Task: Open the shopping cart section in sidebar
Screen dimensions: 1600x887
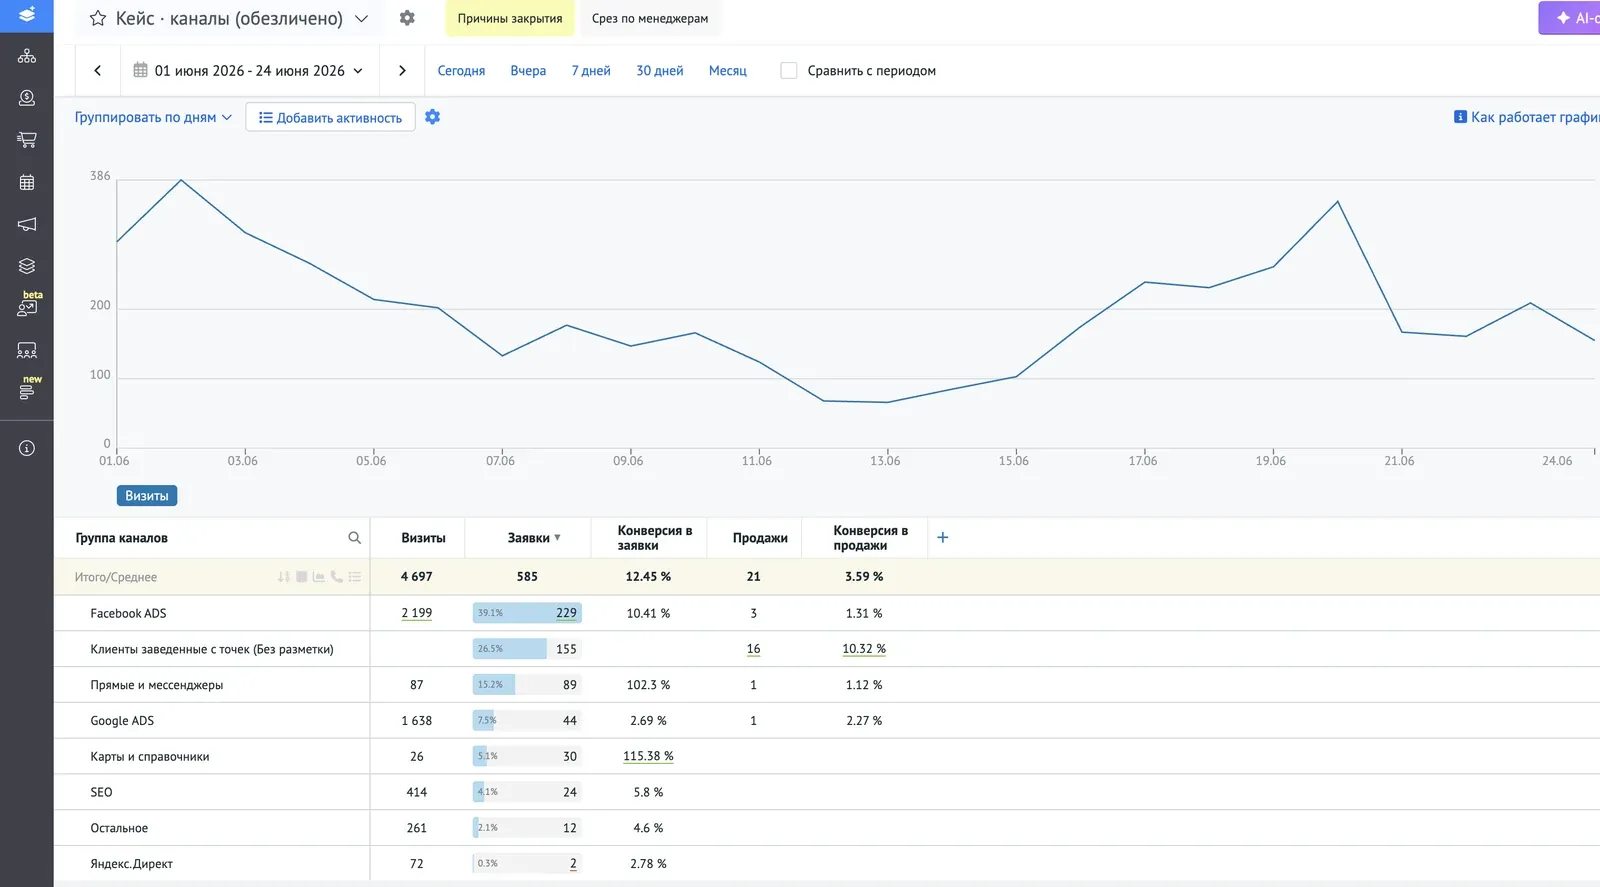Action: click(x=27, y=140)
